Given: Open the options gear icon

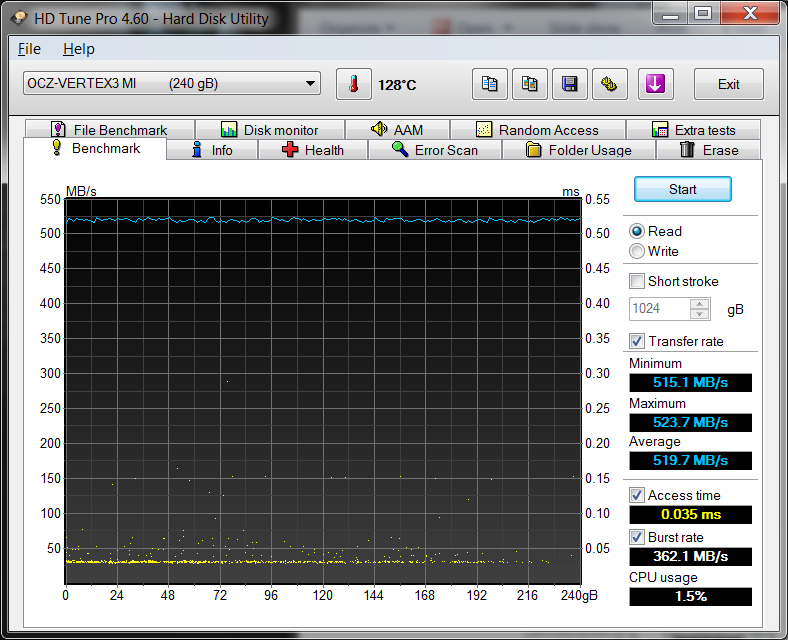Looking at the screenshot, I should [x=608, y=85].
